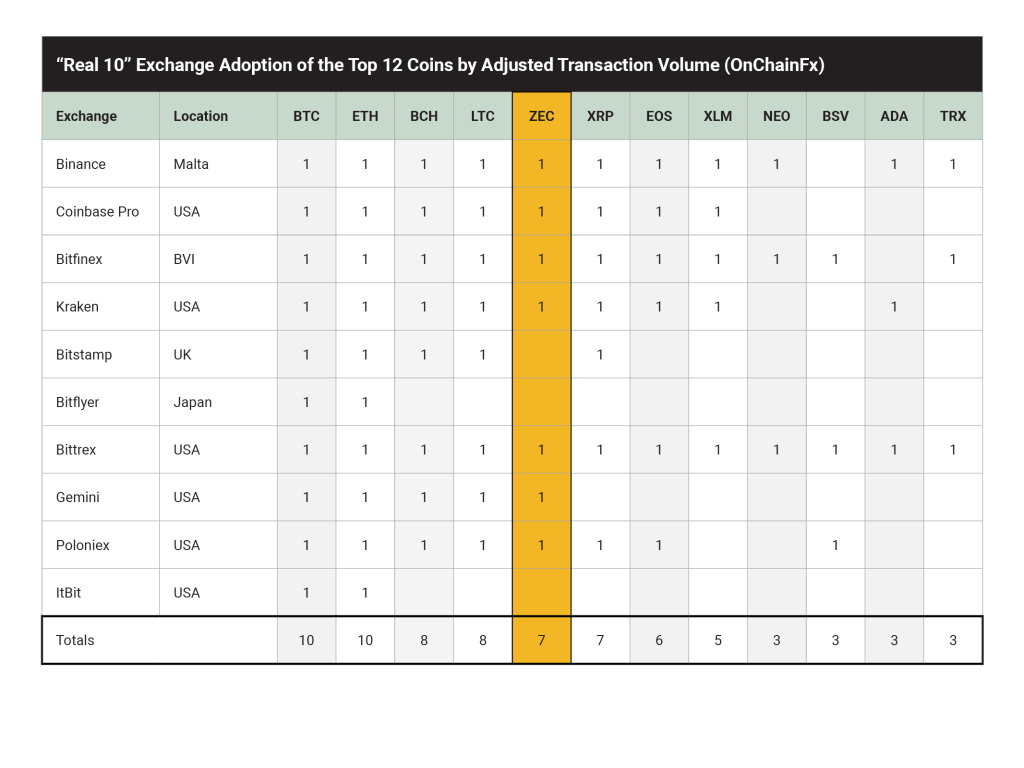Screen dimensions: 1024x768
Task: Select the XRP column header
Action: 600,116
